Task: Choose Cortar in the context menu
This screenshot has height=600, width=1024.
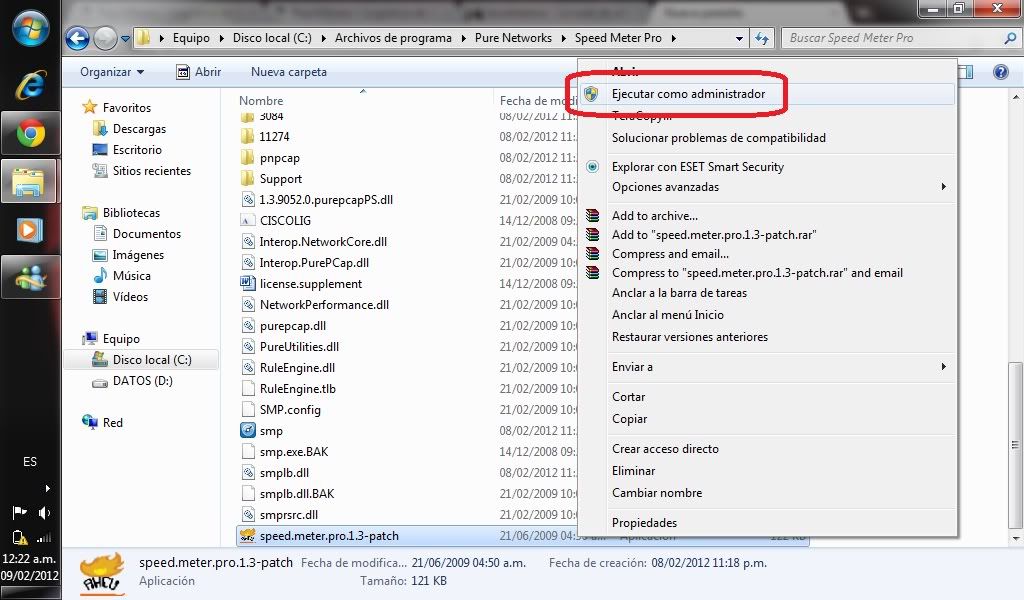Action: tap(767, 397)
